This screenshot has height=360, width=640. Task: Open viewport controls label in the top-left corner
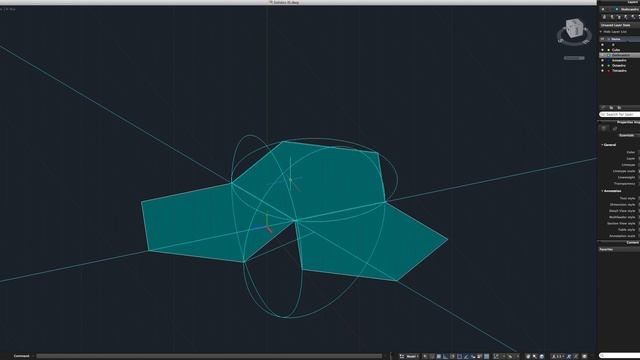click(8, 9)
